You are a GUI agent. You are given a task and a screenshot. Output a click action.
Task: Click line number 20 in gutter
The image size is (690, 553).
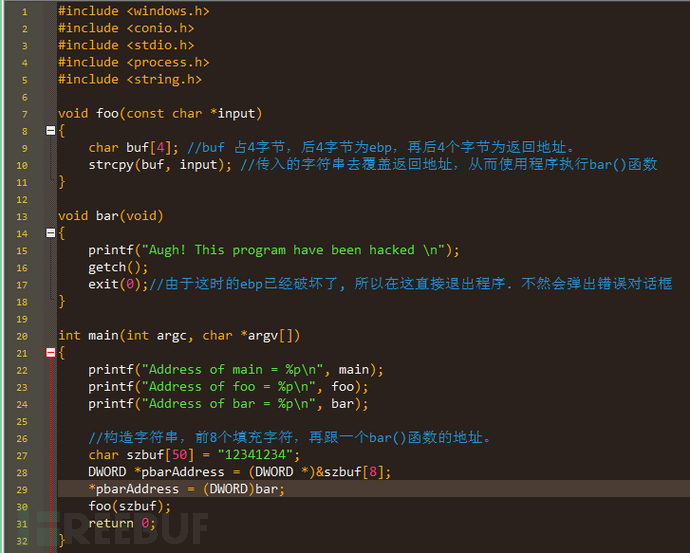(x=22, y=337)
